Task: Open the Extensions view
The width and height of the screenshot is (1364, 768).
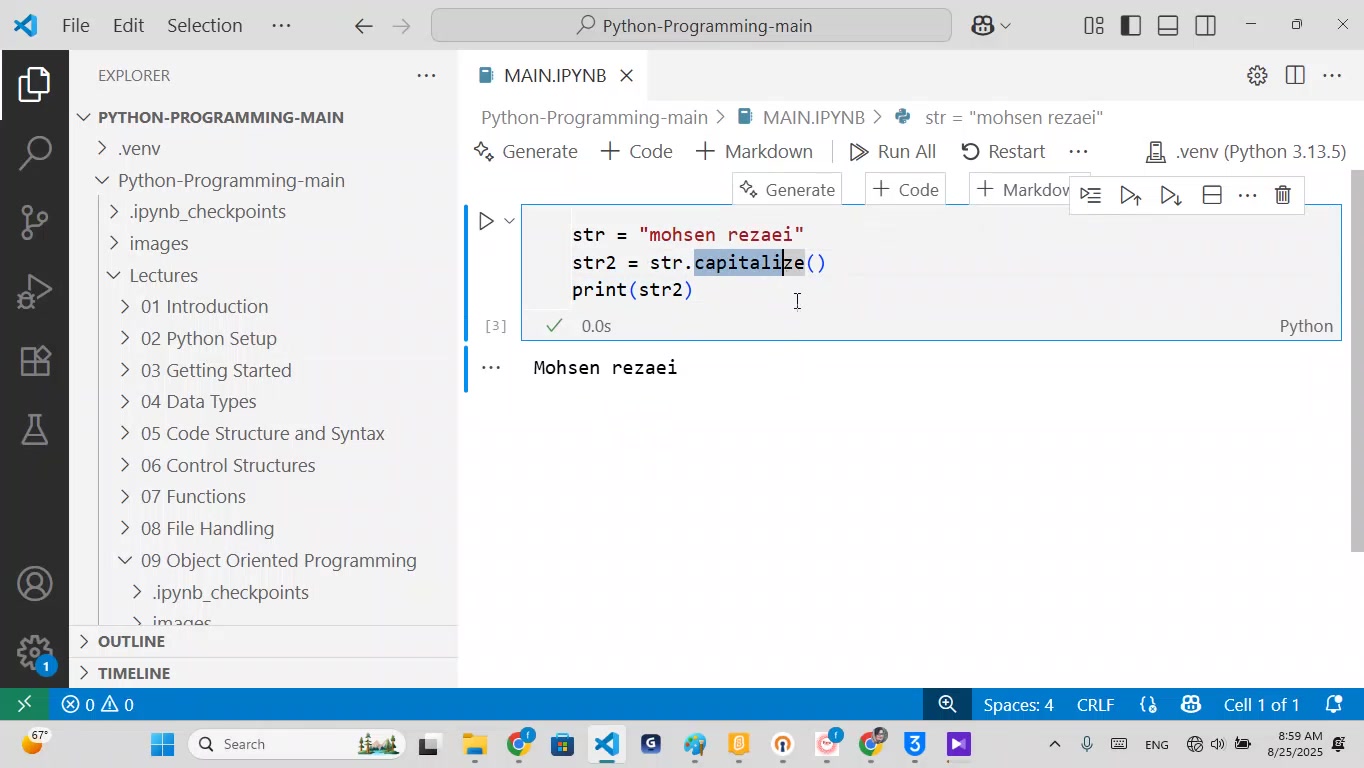Action: [x=34, y=360]
